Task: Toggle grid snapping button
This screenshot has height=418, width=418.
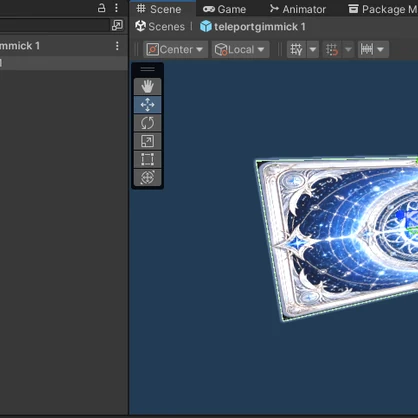Action: point(296,50)
